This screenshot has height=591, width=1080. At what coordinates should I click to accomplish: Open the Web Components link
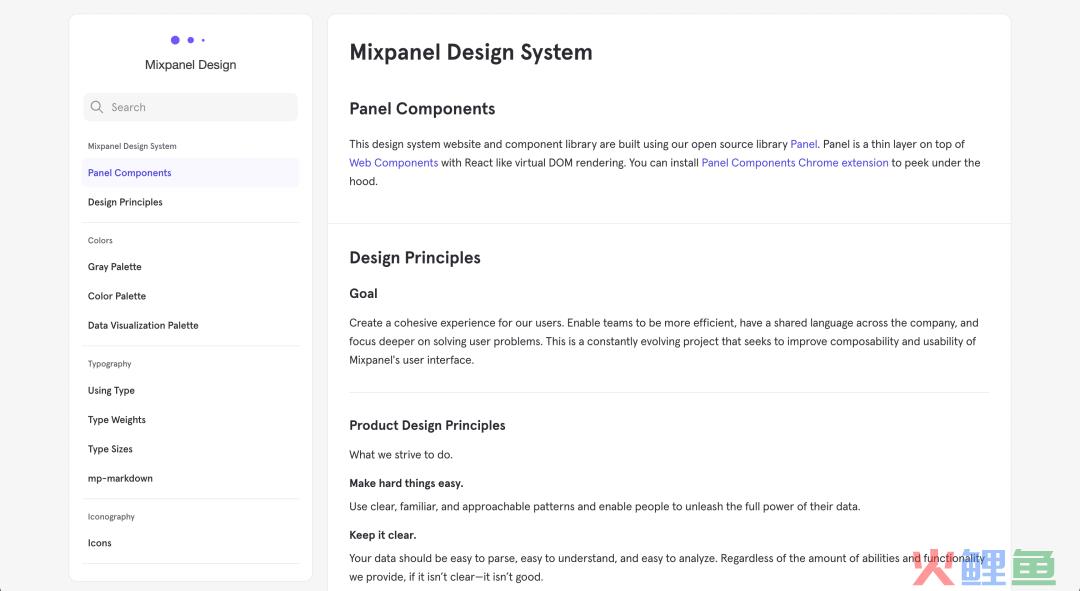pyautogui.click(x=393, y=163)
